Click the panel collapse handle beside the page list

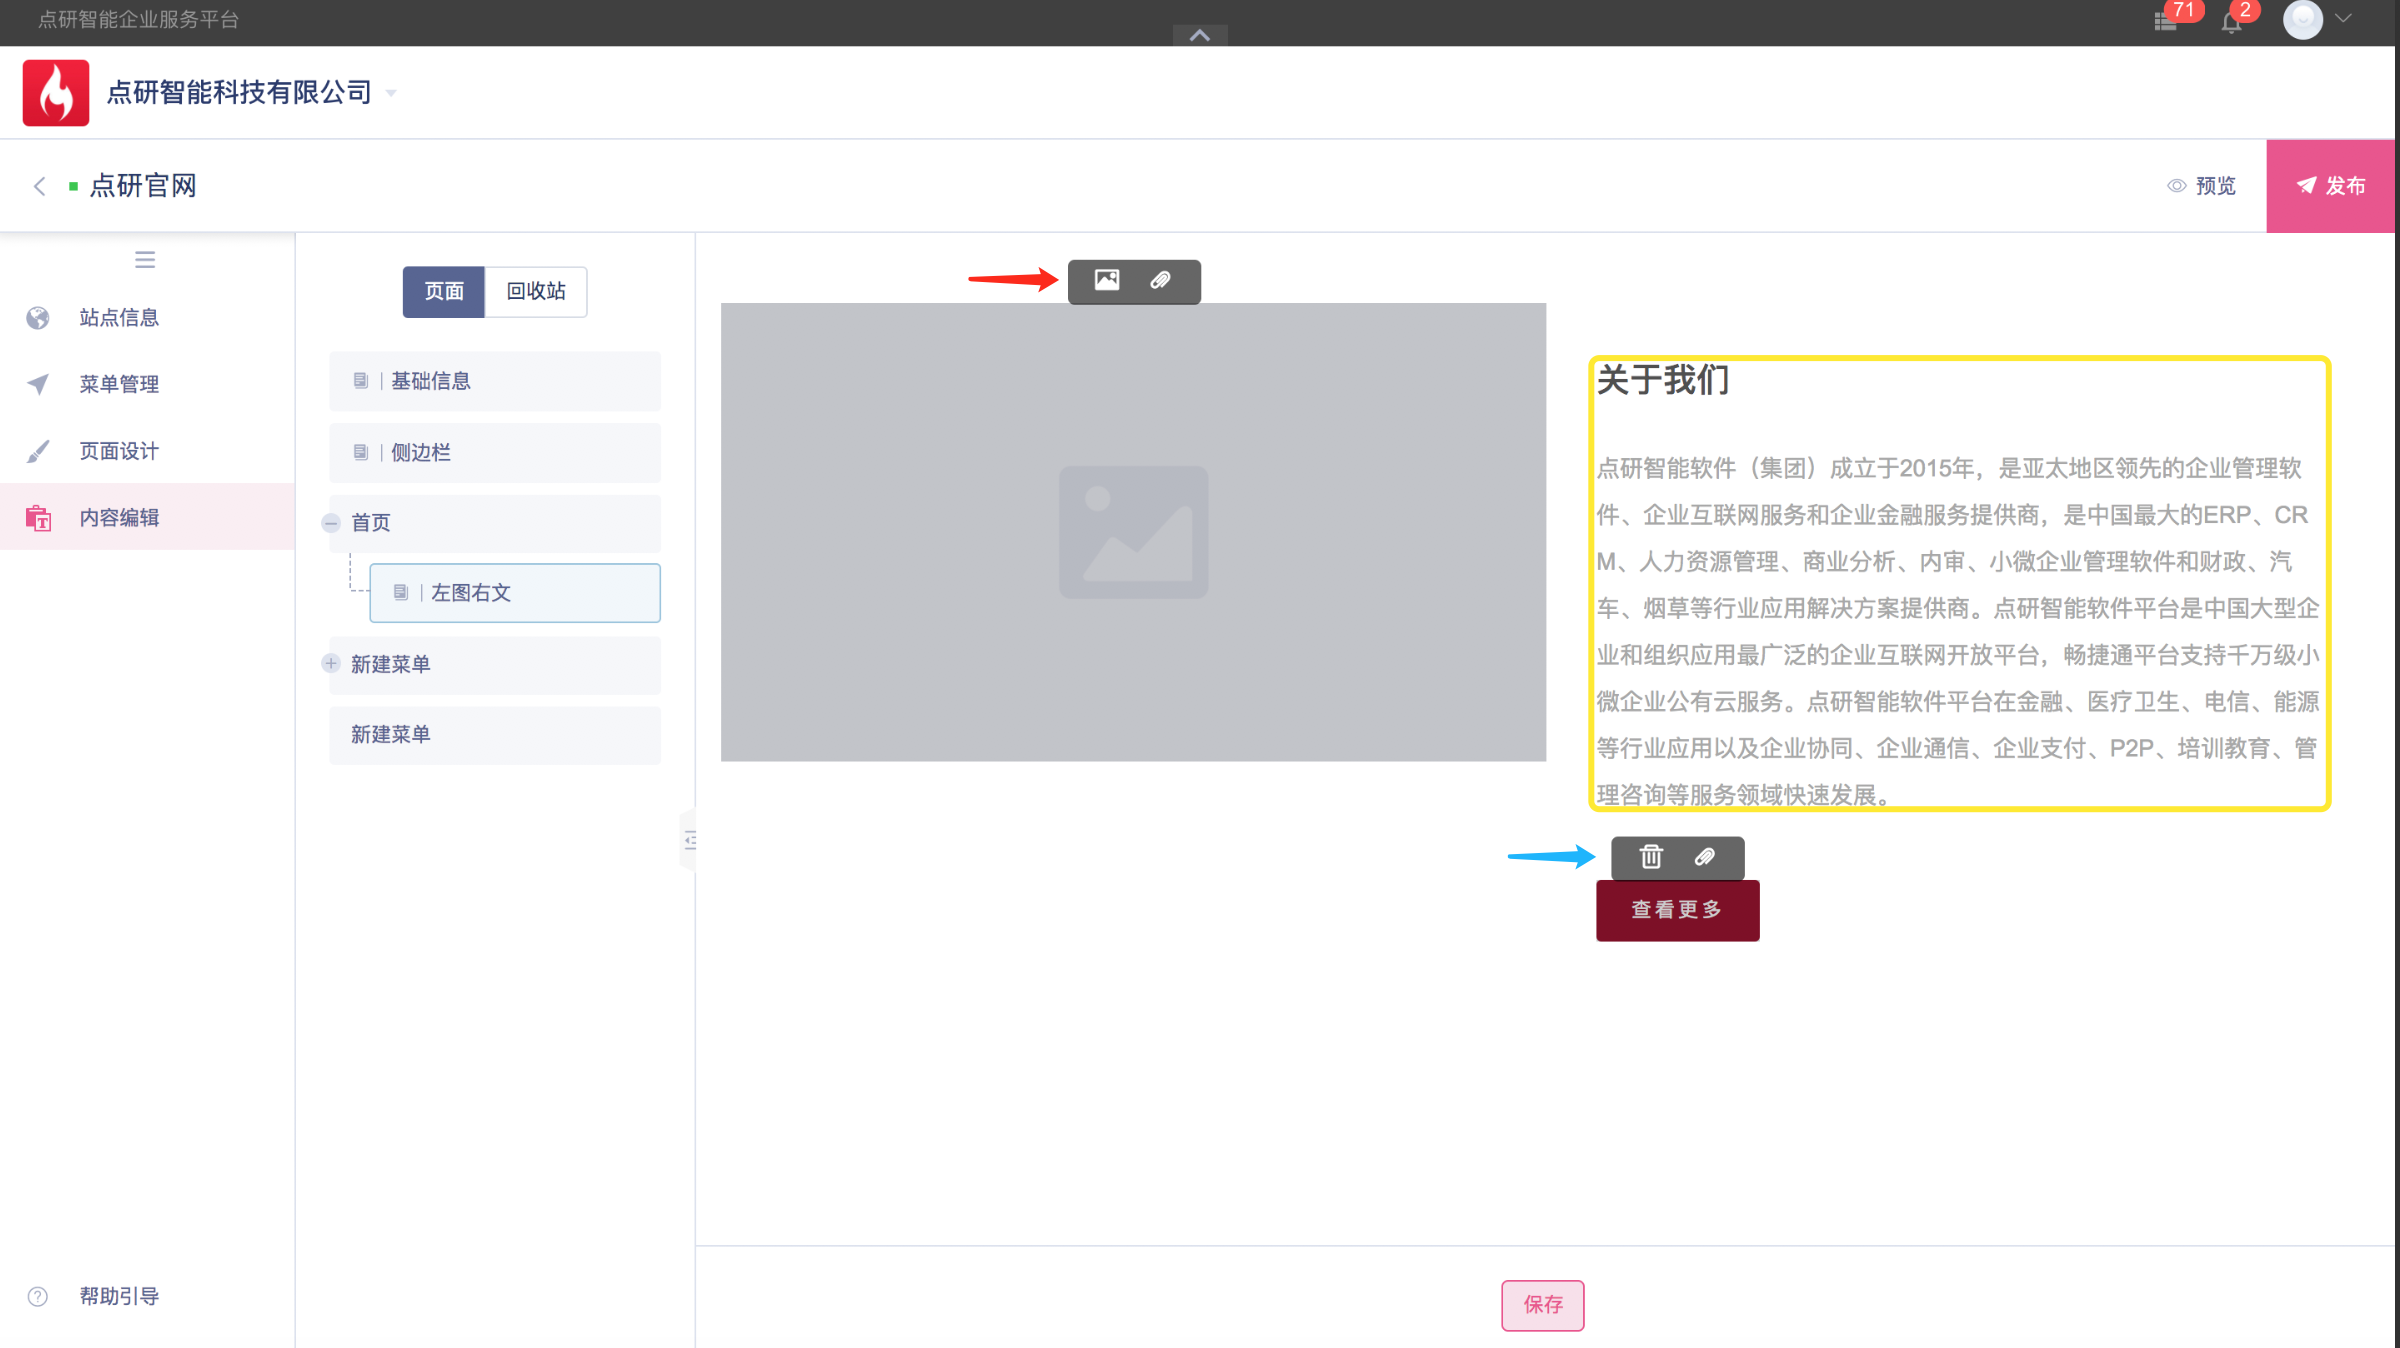pyautogui.click(x=689, y=840)
